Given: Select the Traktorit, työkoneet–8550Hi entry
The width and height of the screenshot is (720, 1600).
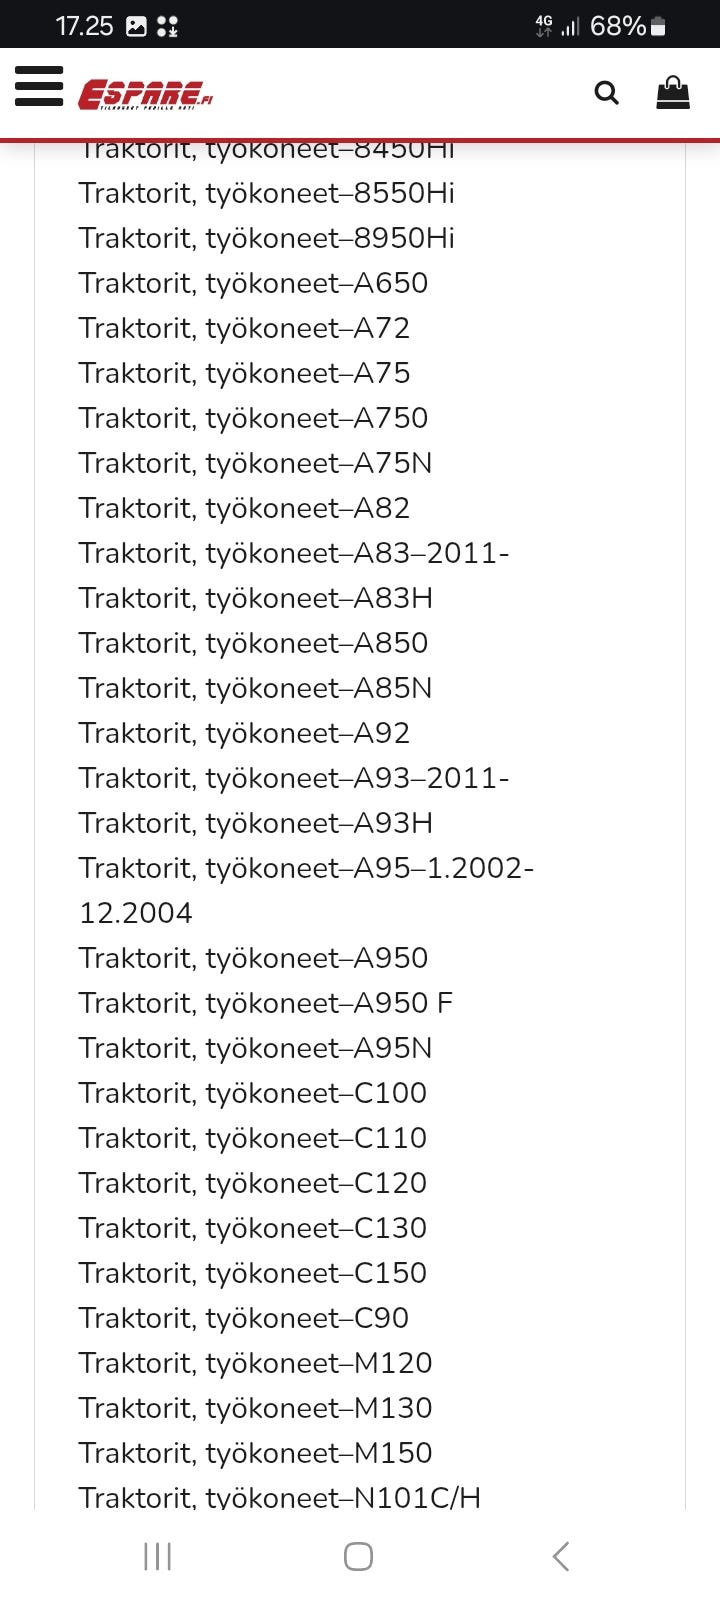Looking at the screenshot, I should point(266,193).
